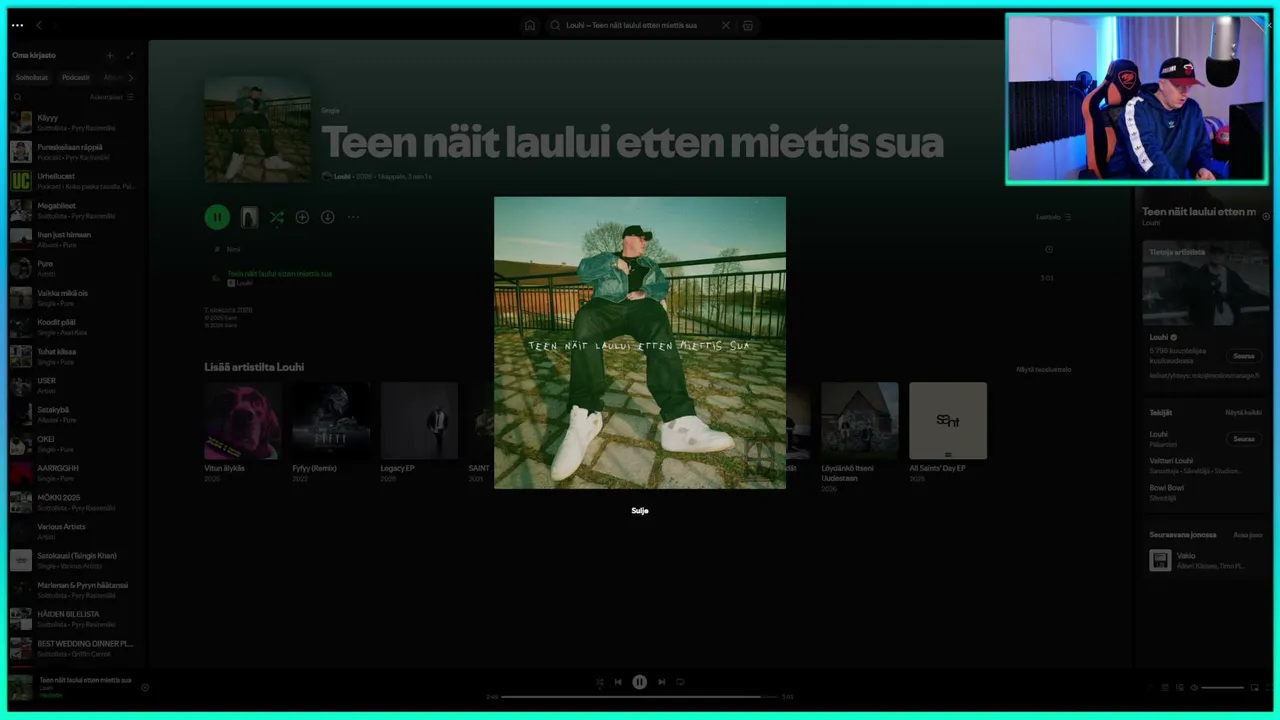Screen dimensions: 1280x720
Task: Click Avaa jono beside Seuraavana jonossa
Action: tap(1247, 535)
